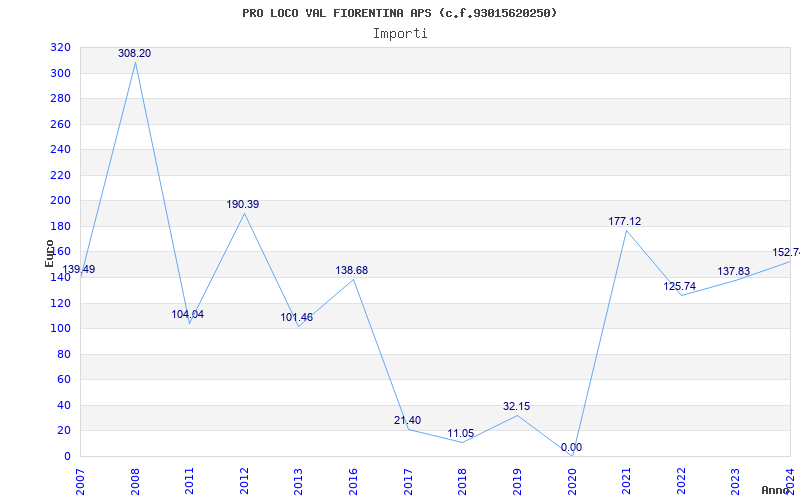The width and height of the screenshot is (800, 500).
Task: Click the 101.46 data label
Action: pos(296,317)
